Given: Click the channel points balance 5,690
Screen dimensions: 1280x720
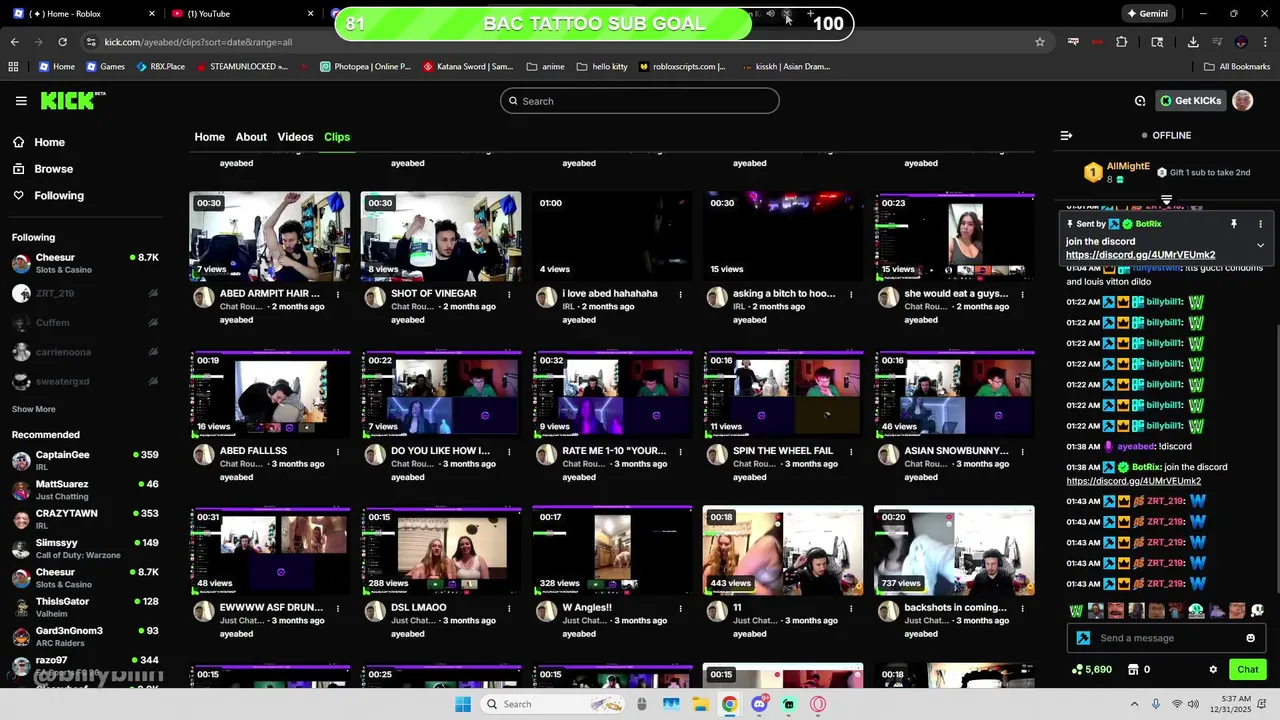Looking at the screenshot, I should pyautogui.click(x=1091, y=670).
